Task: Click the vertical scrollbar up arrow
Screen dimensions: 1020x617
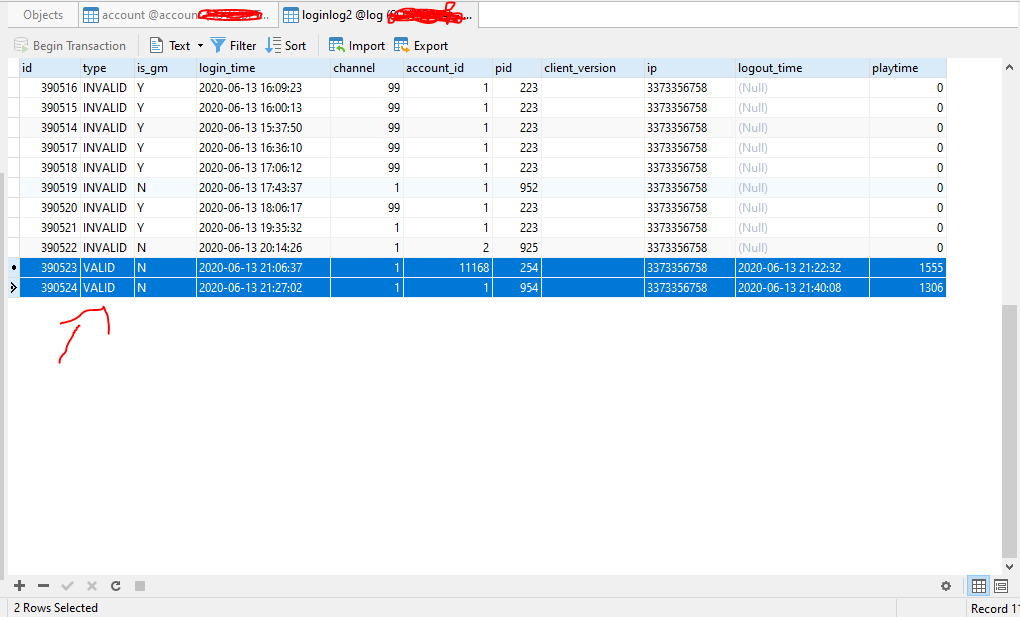Action: point(1009,67)
